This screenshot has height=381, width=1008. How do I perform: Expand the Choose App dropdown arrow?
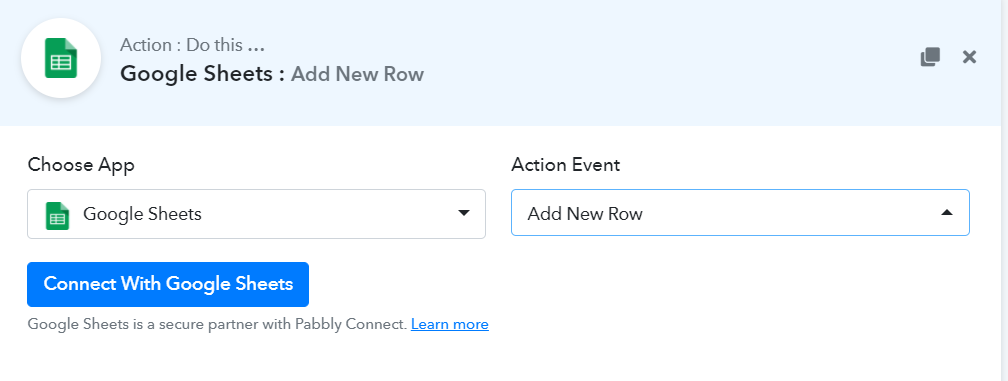464,213
